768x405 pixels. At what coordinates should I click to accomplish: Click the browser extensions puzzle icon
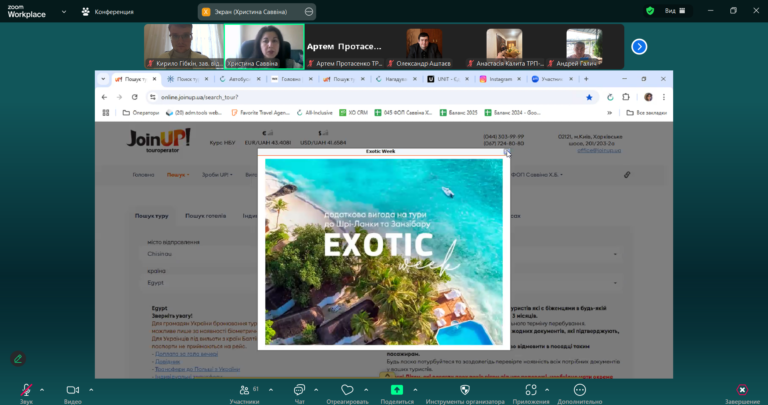click(x=626, y=97)
